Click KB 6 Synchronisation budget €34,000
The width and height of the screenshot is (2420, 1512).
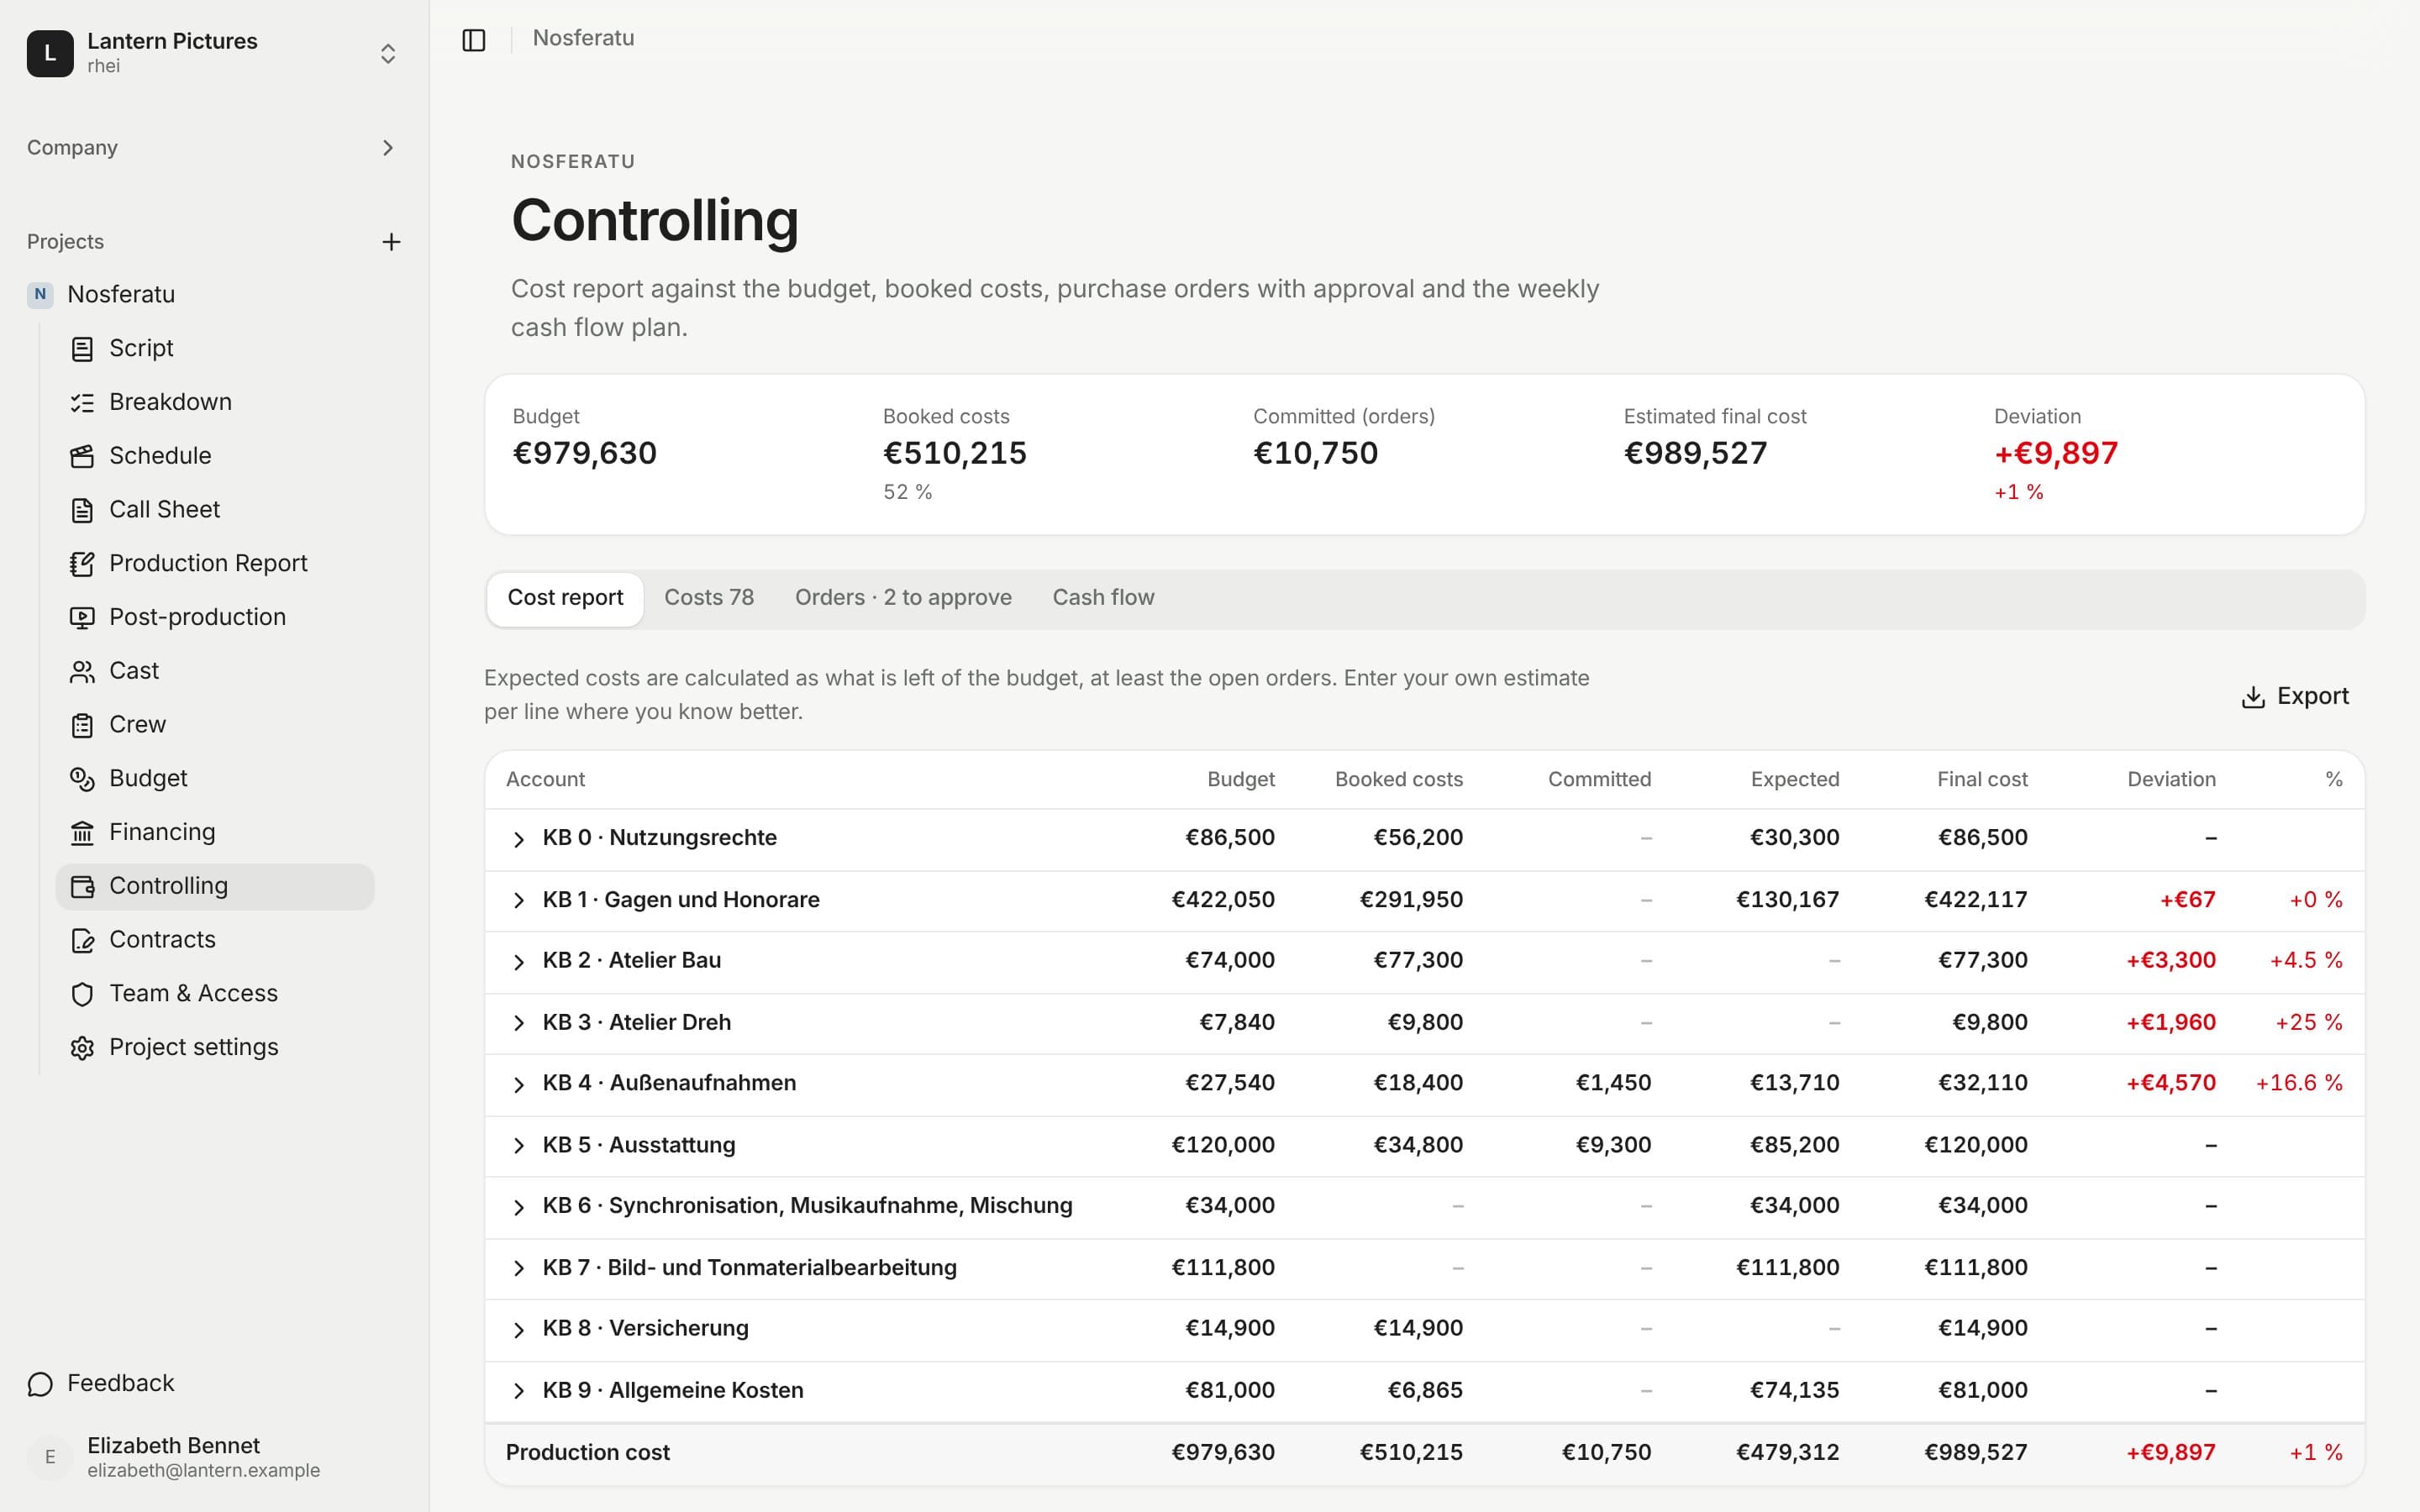click(1229, 1206)
